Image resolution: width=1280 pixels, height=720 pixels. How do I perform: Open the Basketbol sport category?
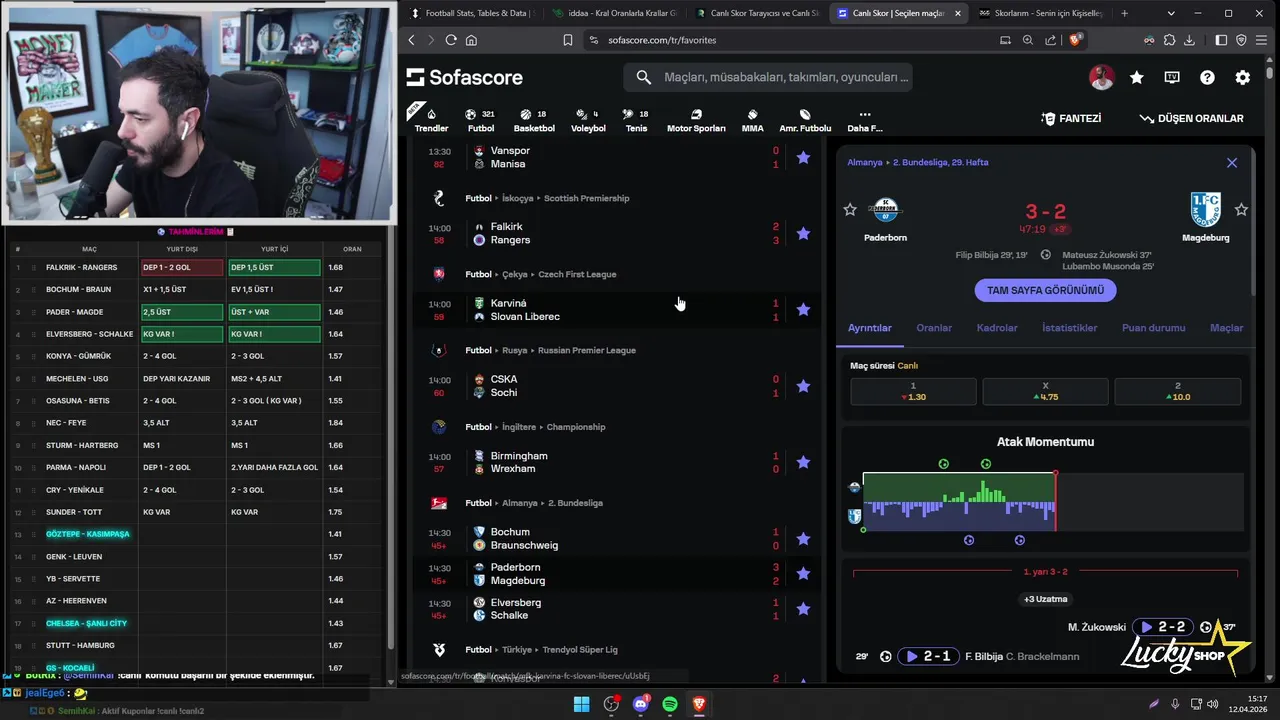pos(534,120)
